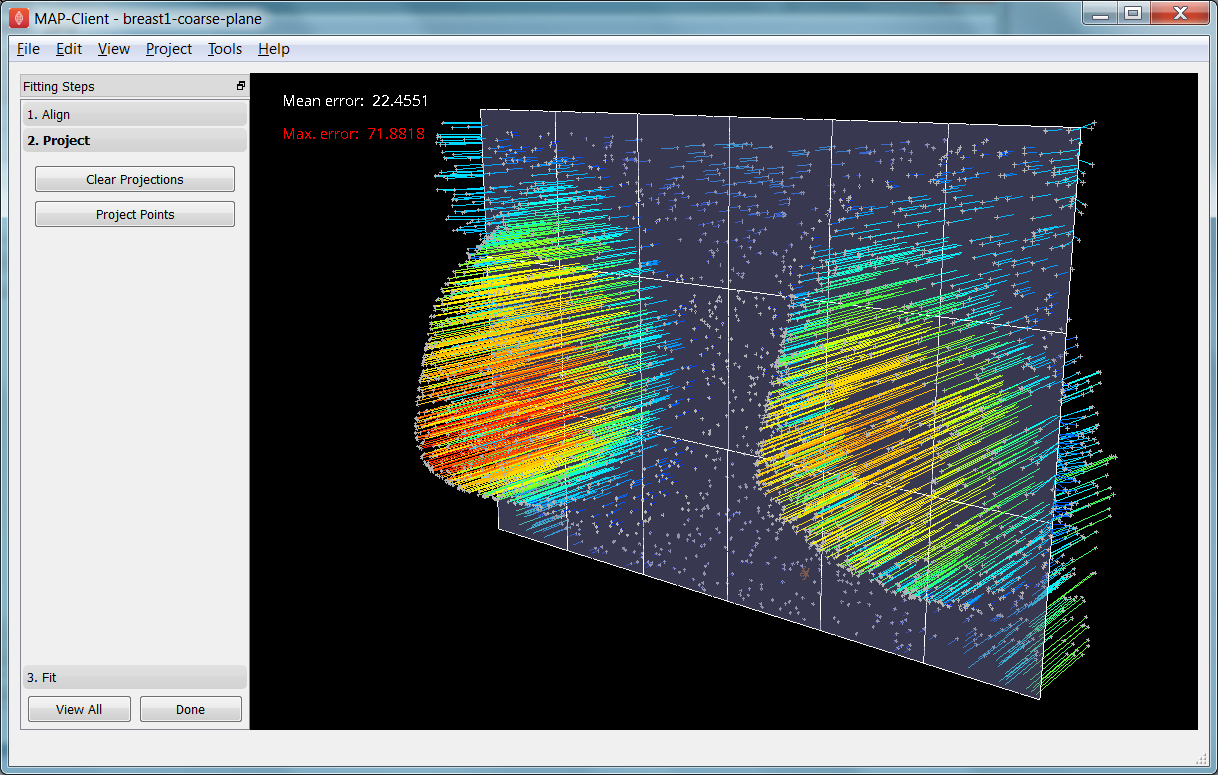
Task: Click the Fitting Steps panel title
Action: (x=59, y=87)
